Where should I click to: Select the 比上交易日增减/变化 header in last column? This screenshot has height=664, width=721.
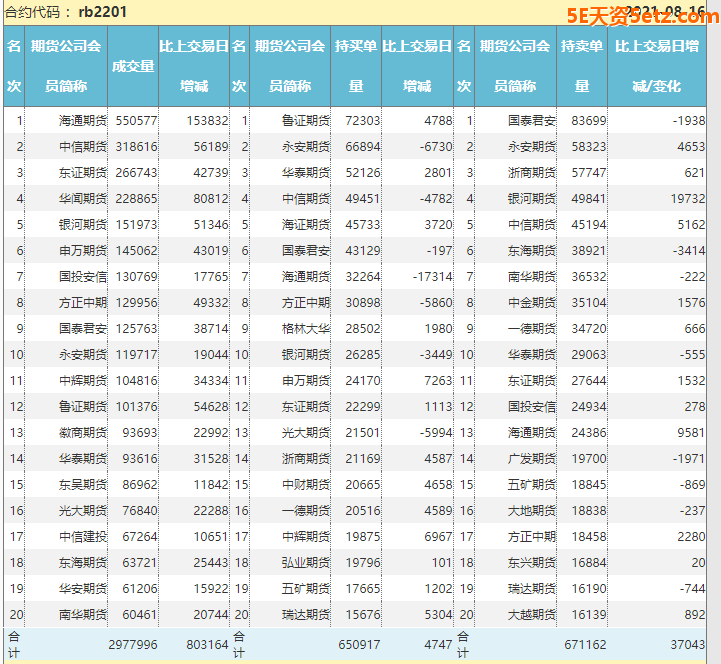click(x=656, y=66)
